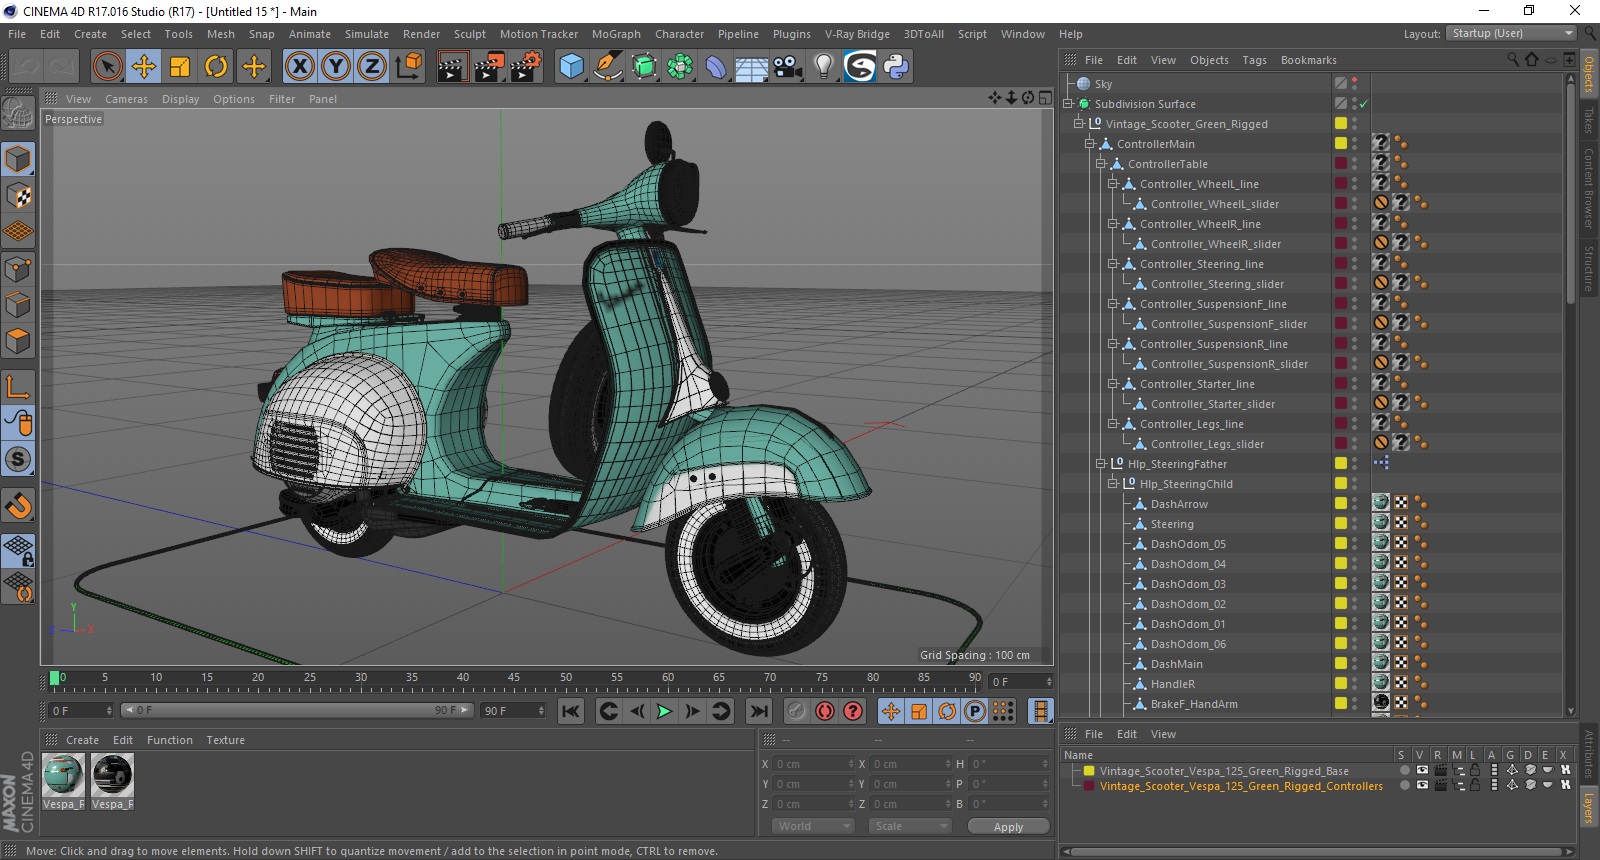Switch to Texture mode checkered cube
Screen dimensions: 1600x860
pyautogui.click(x=18, y=196)
